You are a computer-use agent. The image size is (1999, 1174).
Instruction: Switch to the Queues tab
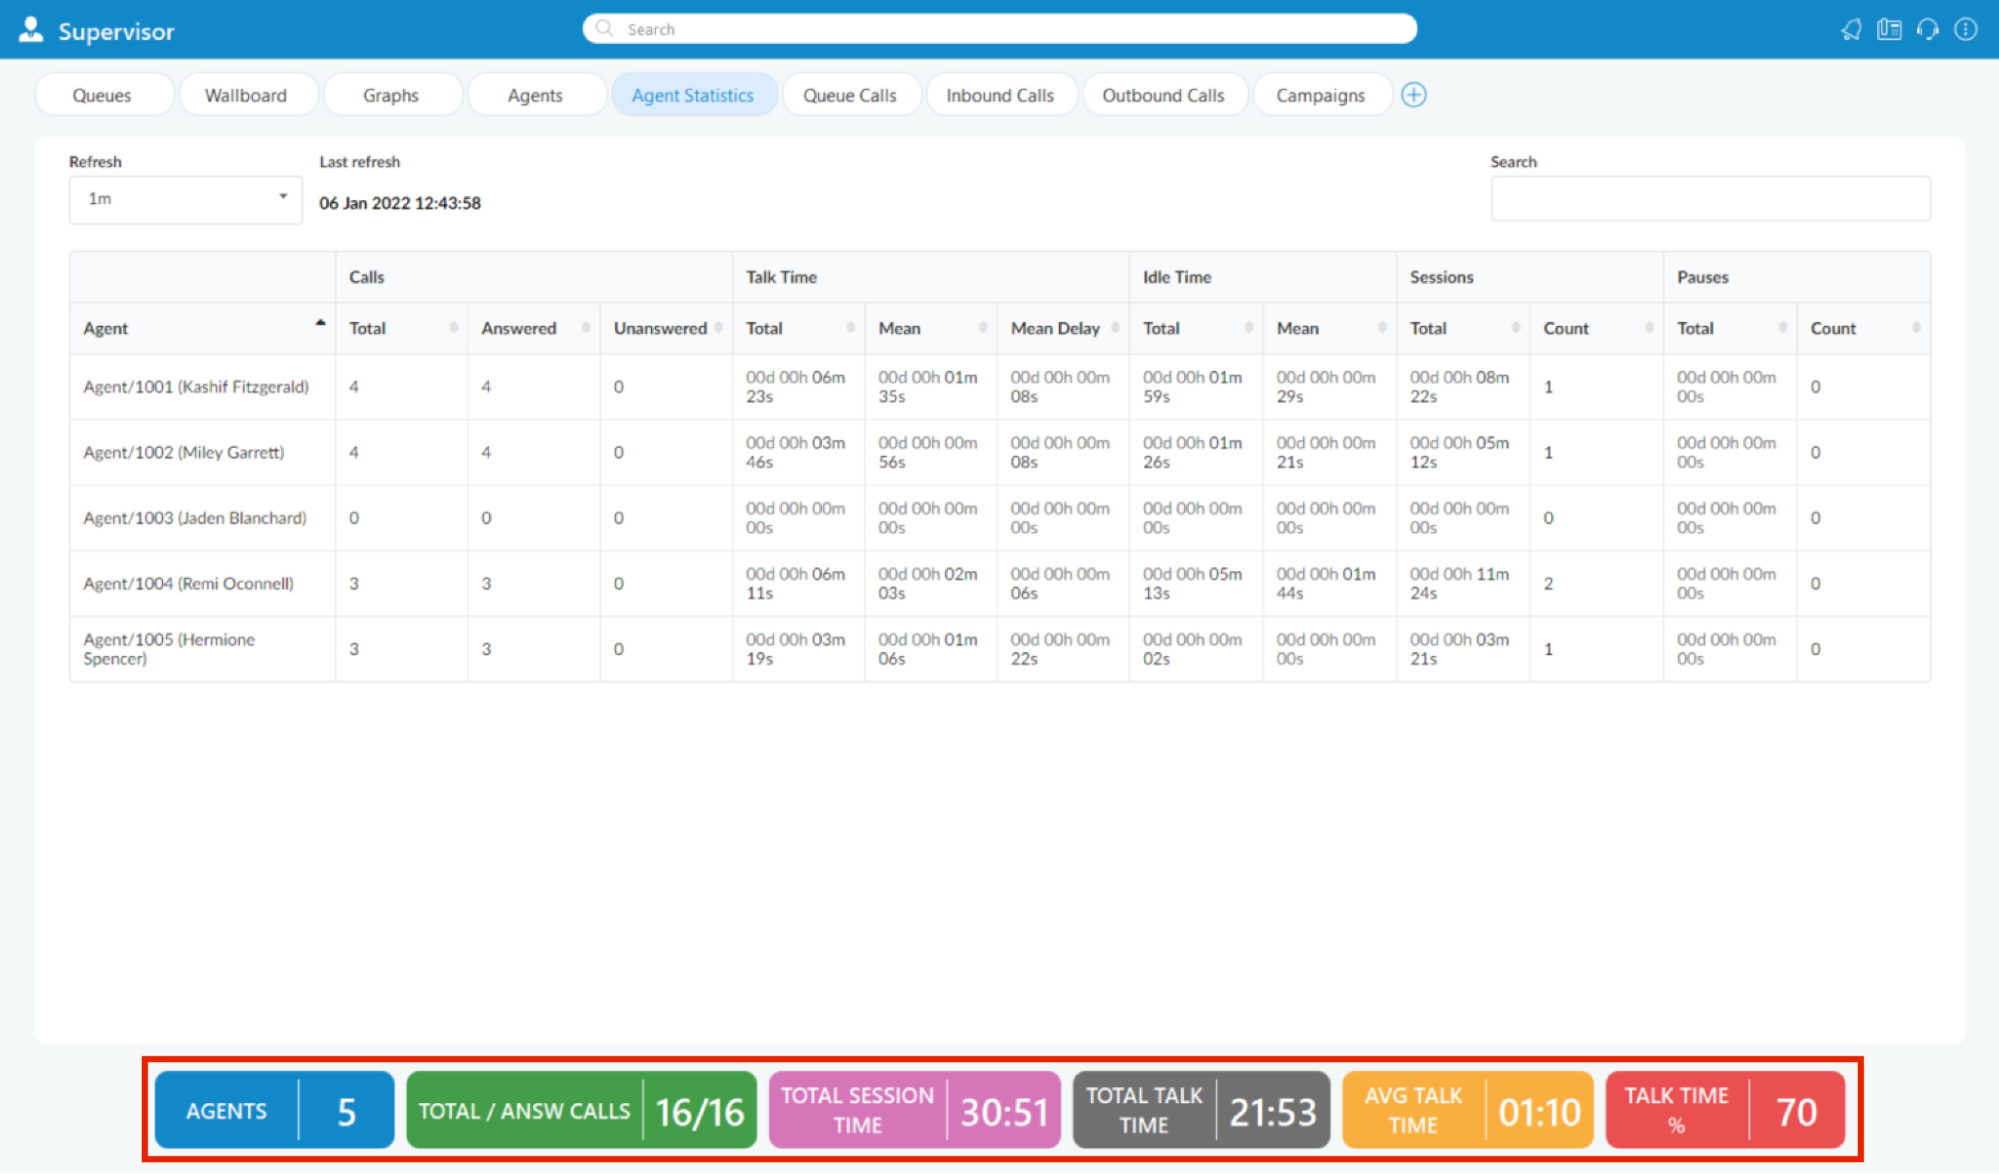pyautogui.click(x=99, y=95)
